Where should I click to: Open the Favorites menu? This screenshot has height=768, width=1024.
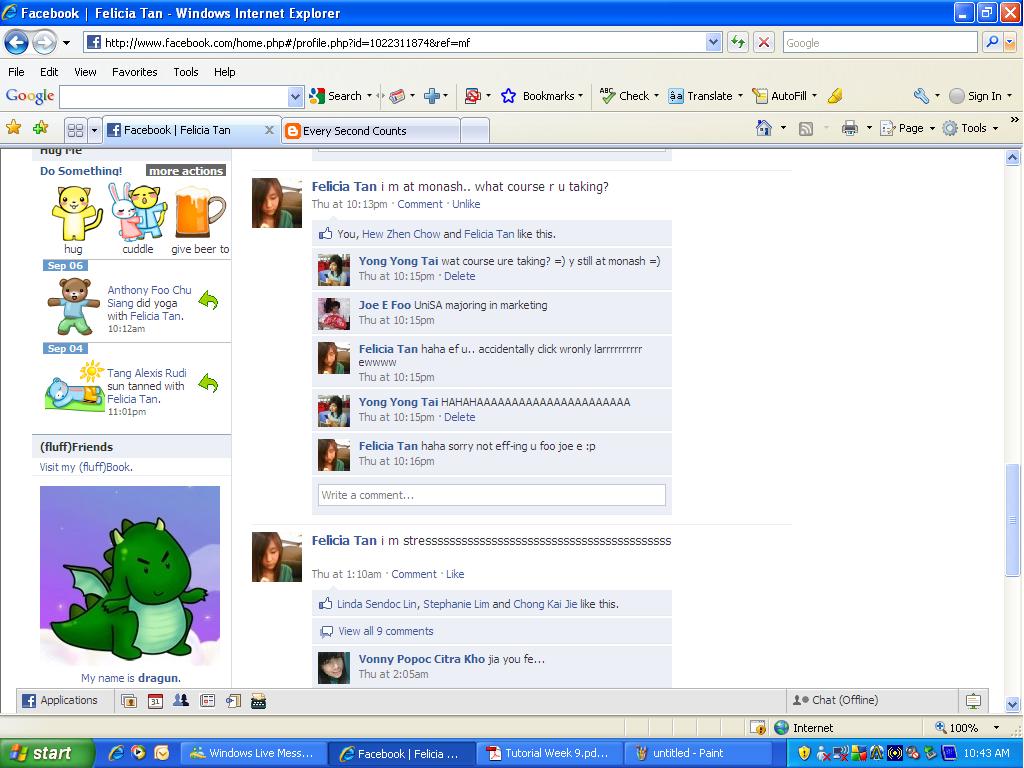pyautogui.click(x=135, y=72)
